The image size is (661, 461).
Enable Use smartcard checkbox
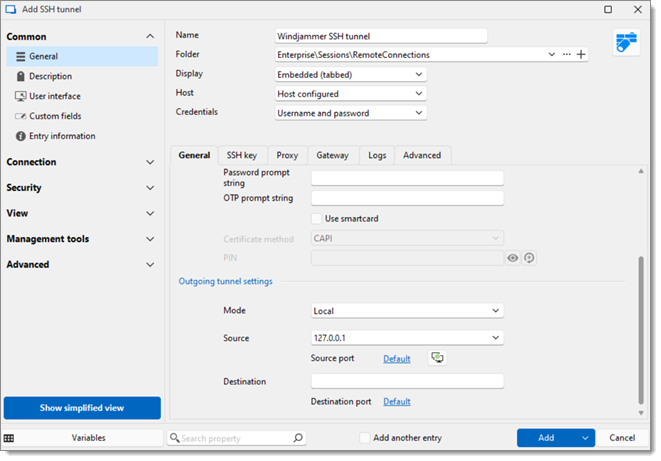pyautogui.click(x=316, y=219)
